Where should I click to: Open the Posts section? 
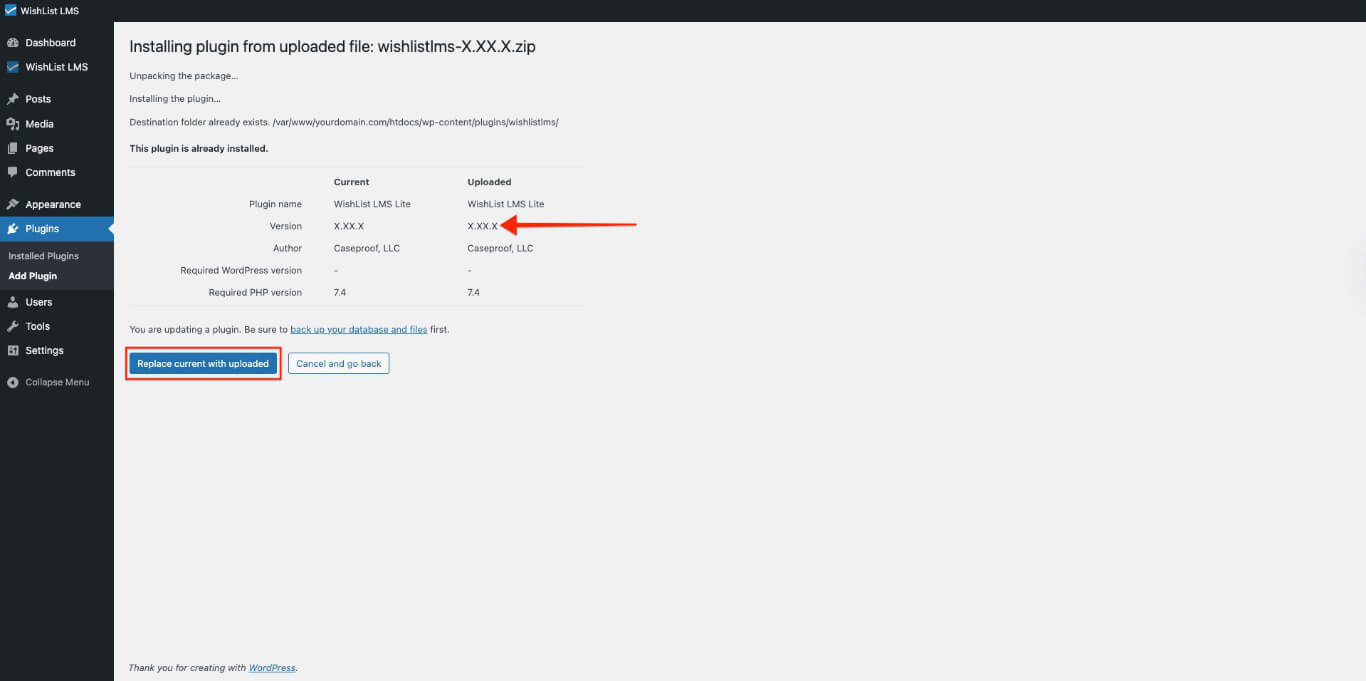(37, 99)
